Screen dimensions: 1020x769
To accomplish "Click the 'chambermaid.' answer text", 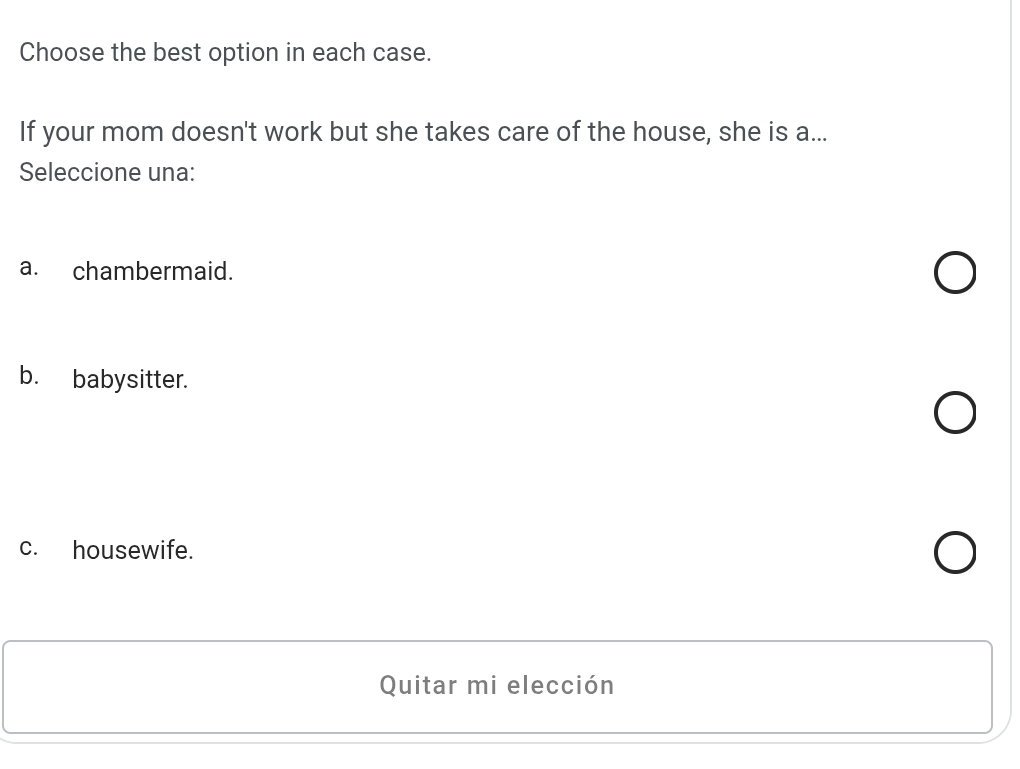I will pos(153,271).
